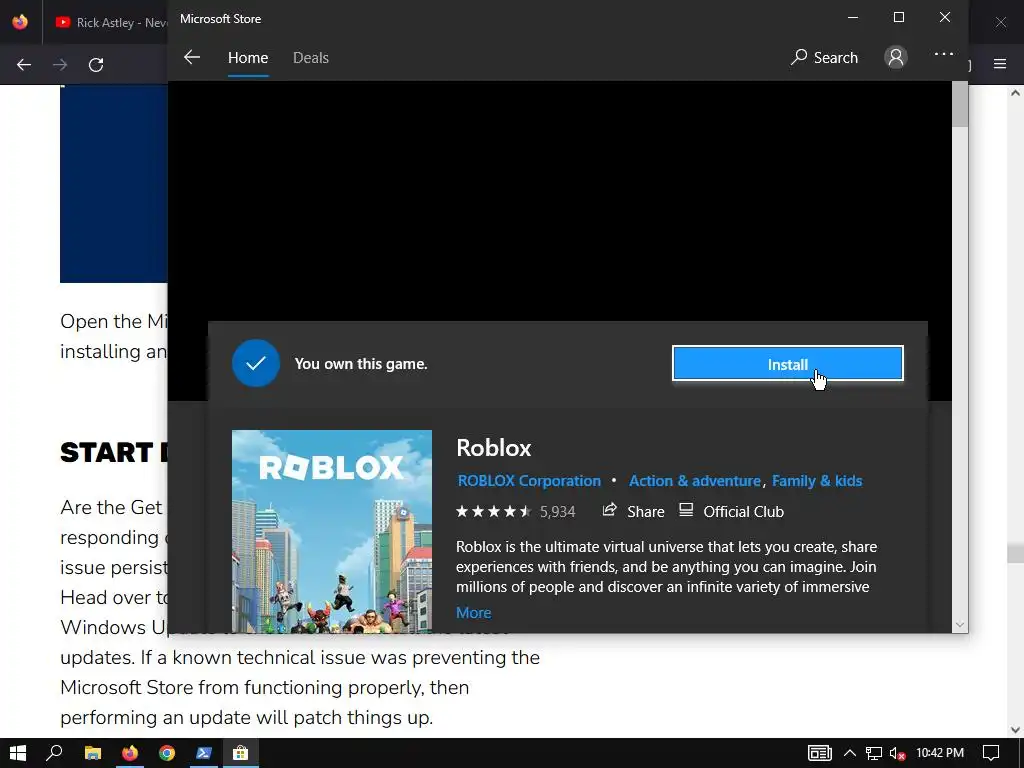The width and height of the screenshot is (1024, 768).
Task: Open the clock showing 10:42 PM
Action: 940,753
